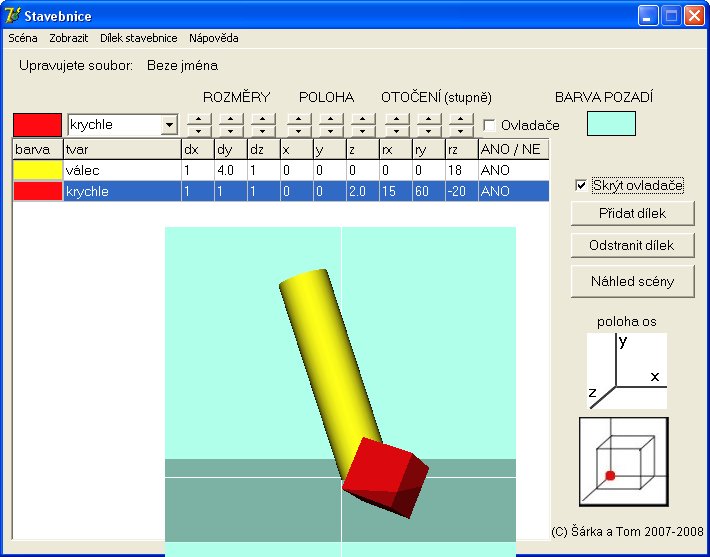Decrease rz rotation with down arrow
710x557 pixels.
point(461,131)
